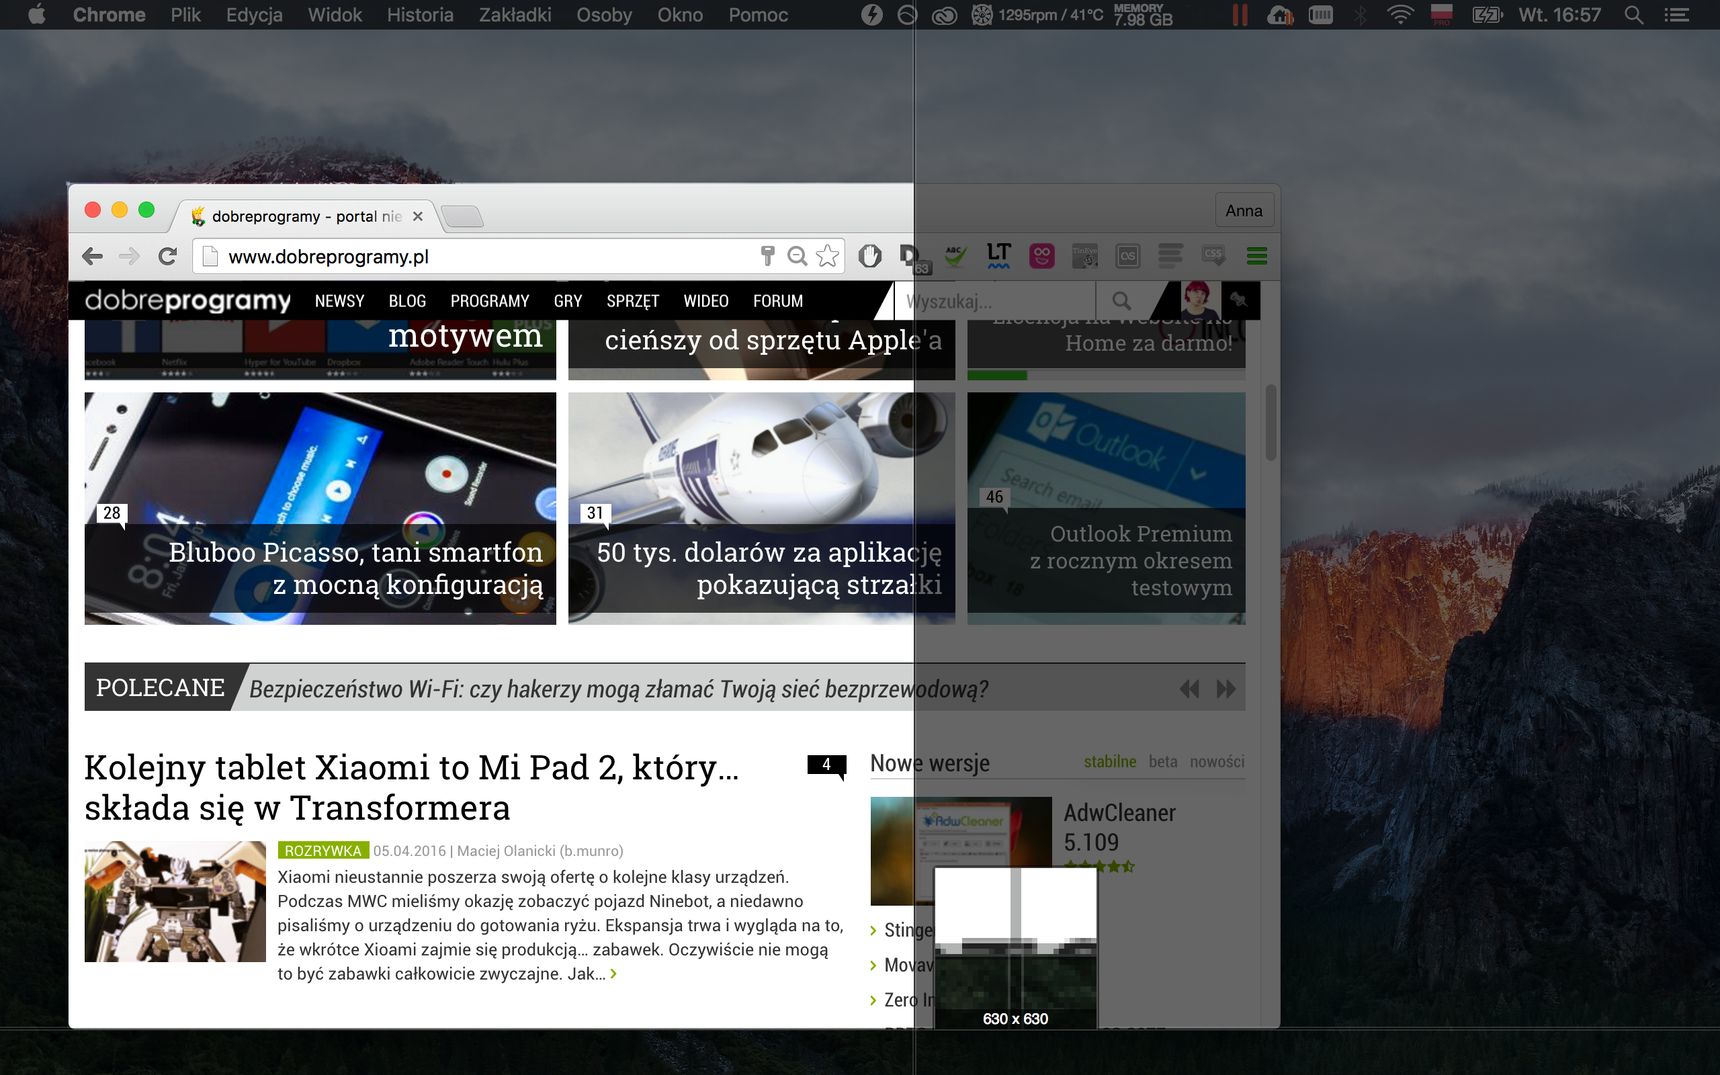The width and height of the screenshot is (1720, 1075).
Task: Open the pink smiley face extension
Action: click(1042, 256)
